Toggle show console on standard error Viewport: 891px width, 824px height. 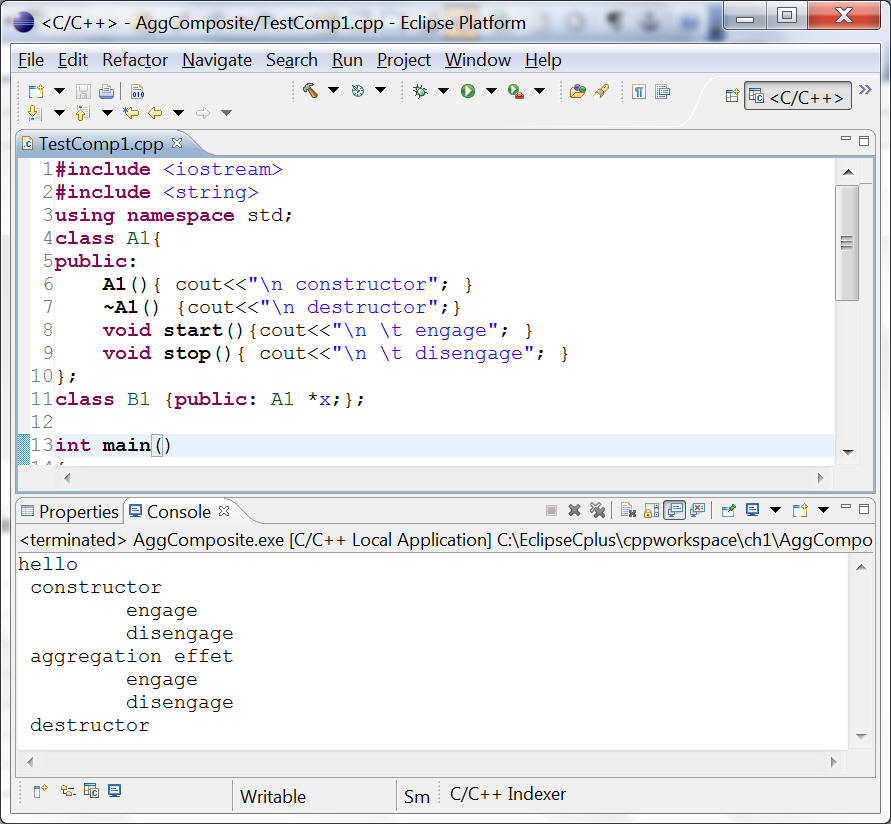coord(697,510)
